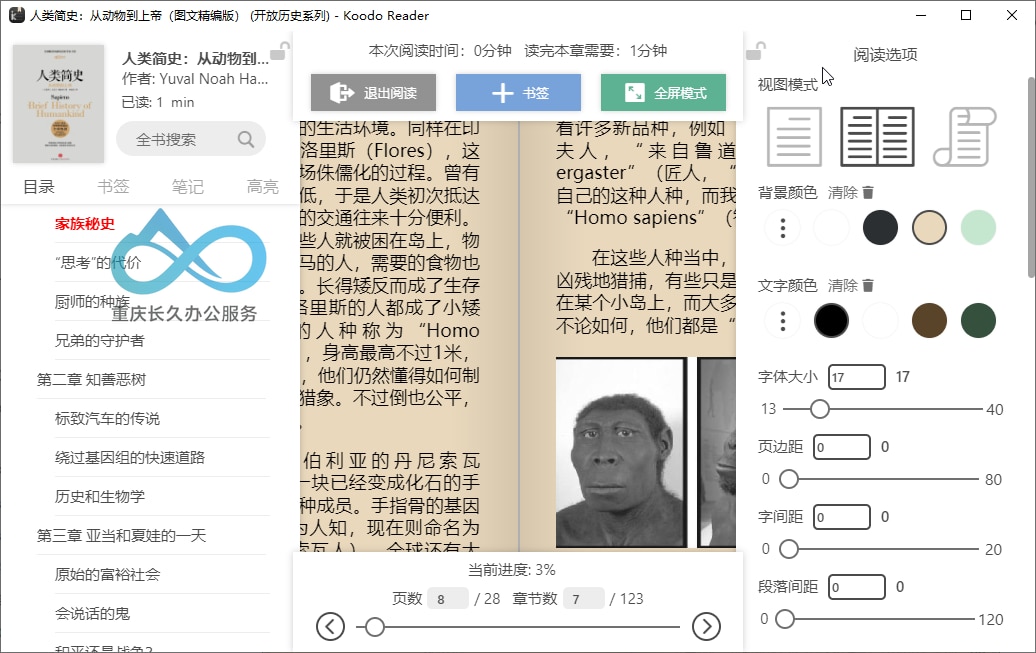The width and height of the screenshot is (1036, 653).
Task: Click the 字间距 input field
Action: [x=842, y=518]
